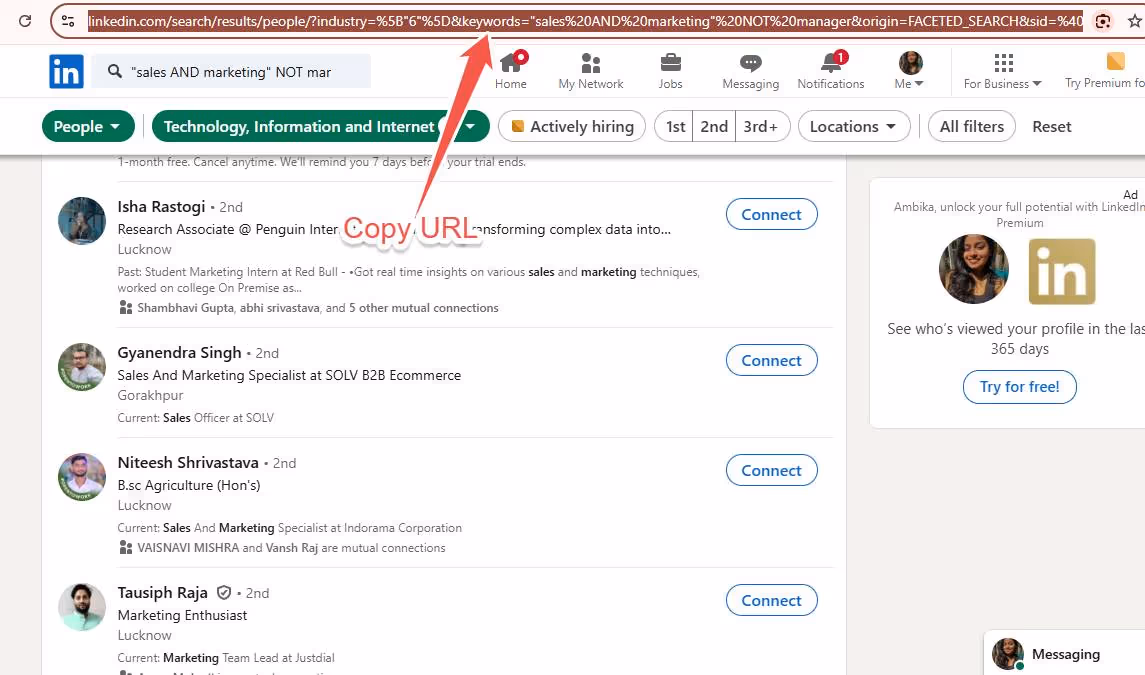This screenshot has width=1145, height=675.
Task: Switch to the People results tab
Action: 88,126
